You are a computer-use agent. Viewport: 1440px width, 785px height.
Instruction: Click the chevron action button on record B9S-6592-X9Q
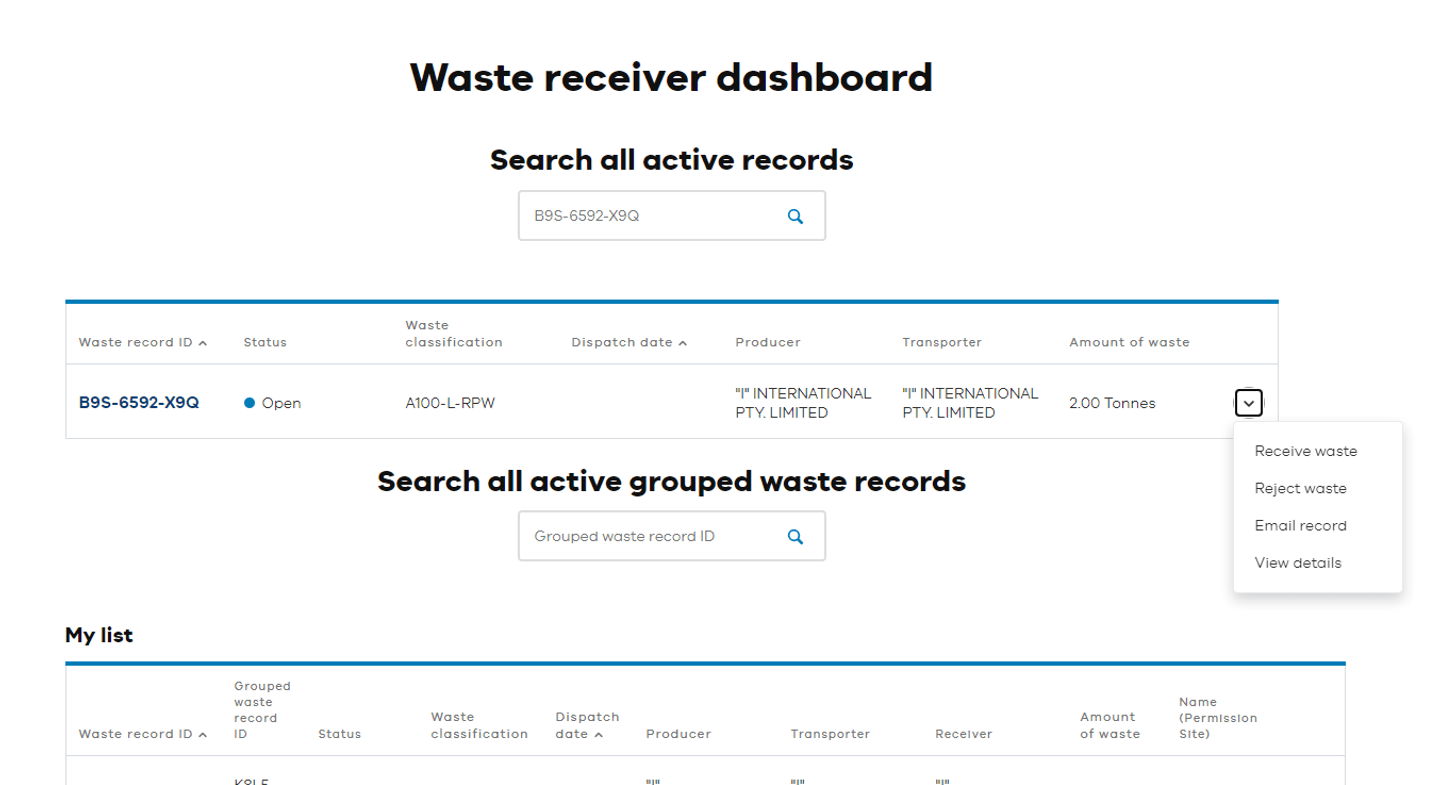pos(1248,403)
